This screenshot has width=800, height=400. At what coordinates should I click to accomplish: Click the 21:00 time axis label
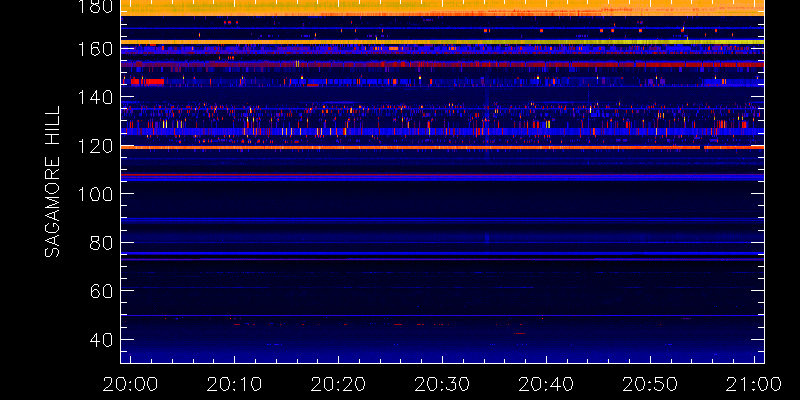[754, 384]
